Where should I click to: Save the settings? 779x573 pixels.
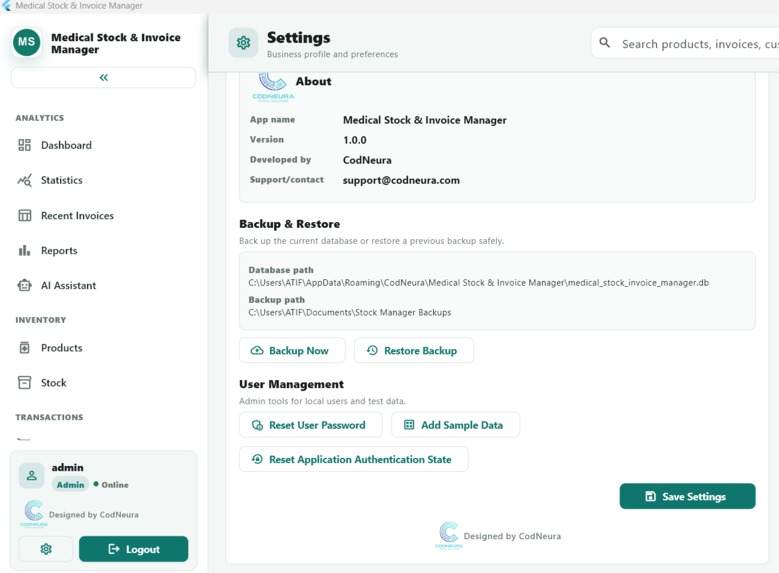point(688,496)
